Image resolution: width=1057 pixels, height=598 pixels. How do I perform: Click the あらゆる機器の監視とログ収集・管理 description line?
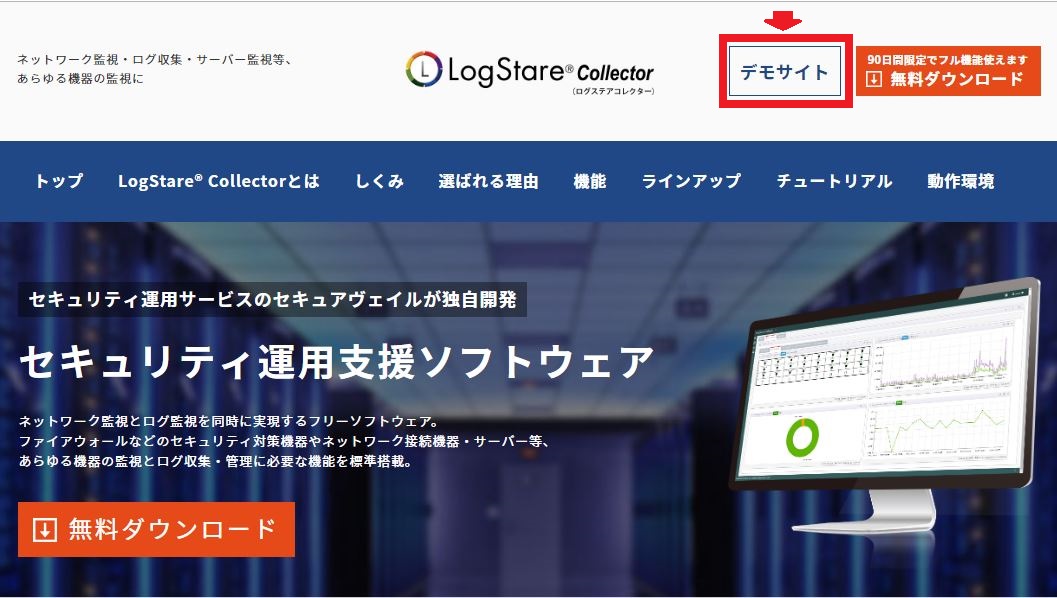216,462
